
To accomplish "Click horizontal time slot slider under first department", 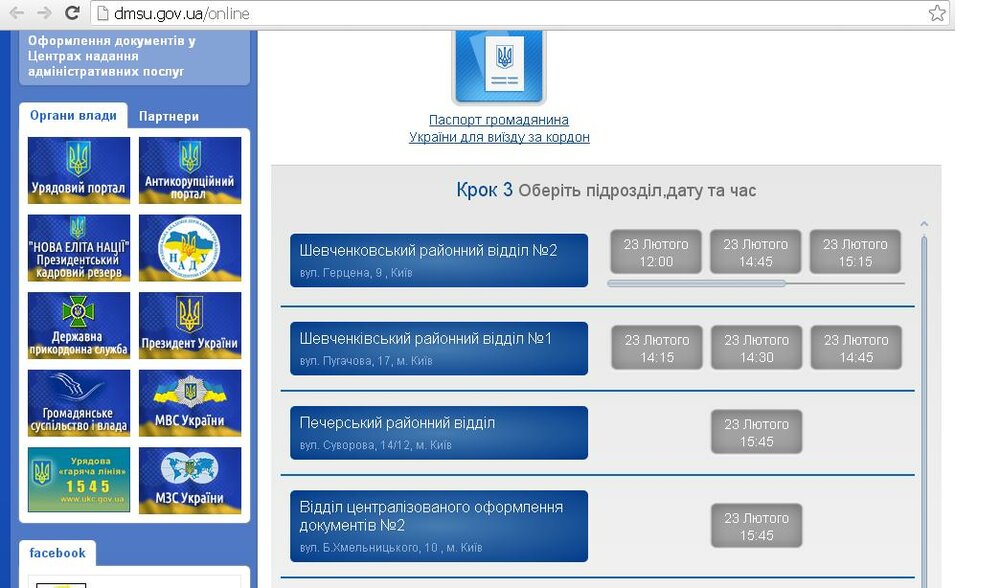I will click(x=696, y=283).
